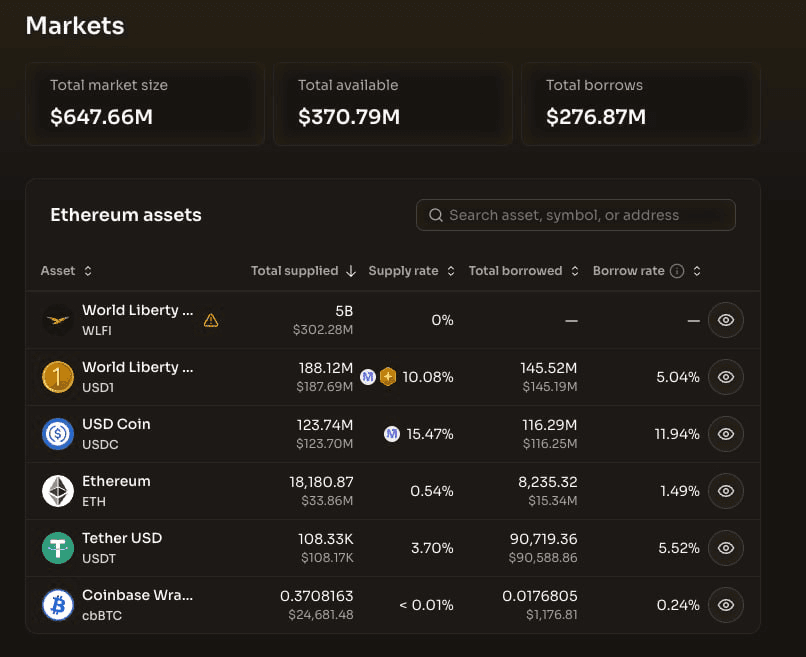
Task: Sort by the Asset column
Action: click(x=66, y=271)
